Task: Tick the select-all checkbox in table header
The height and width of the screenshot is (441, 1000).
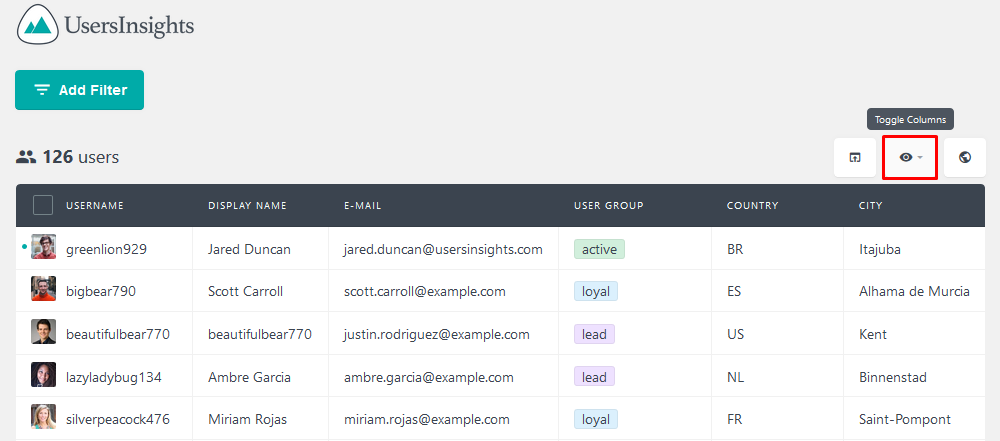Action: [x=43, y=206]
